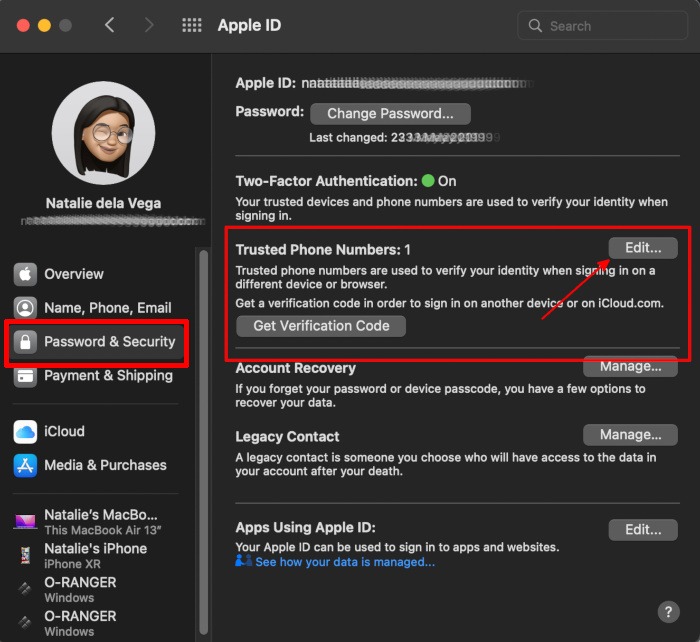Go back with the left chevron arrow
This screenshot has width=700, height=642.
110,25
